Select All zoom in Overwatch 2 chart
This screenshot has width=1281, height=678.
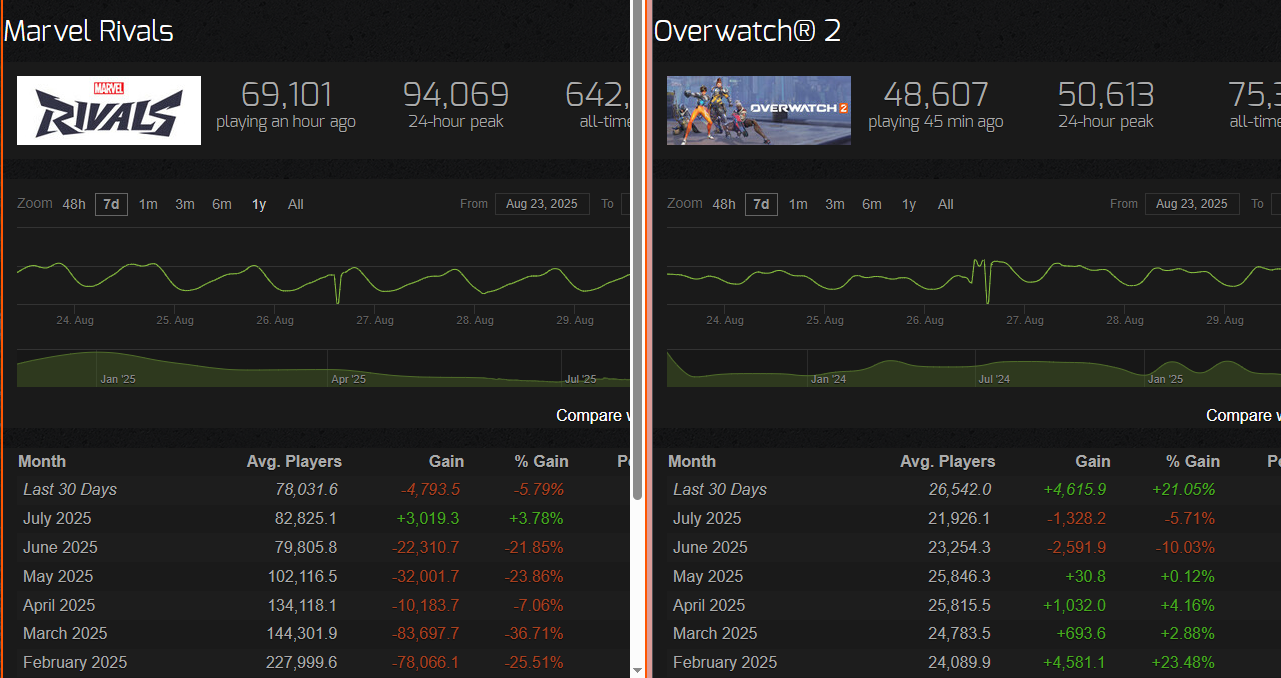tap(946, 204)
